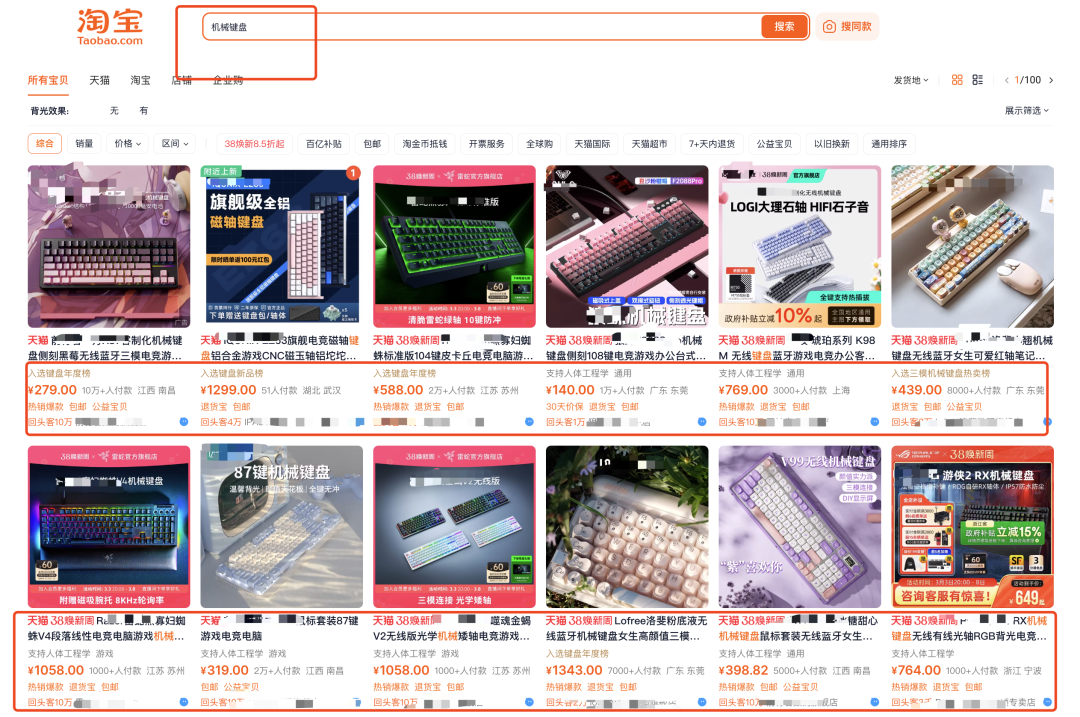Open 清腾雷蛇绿轴 green keyboard image
Viewport: 1080px width, 717px height.
pos(454,247)
